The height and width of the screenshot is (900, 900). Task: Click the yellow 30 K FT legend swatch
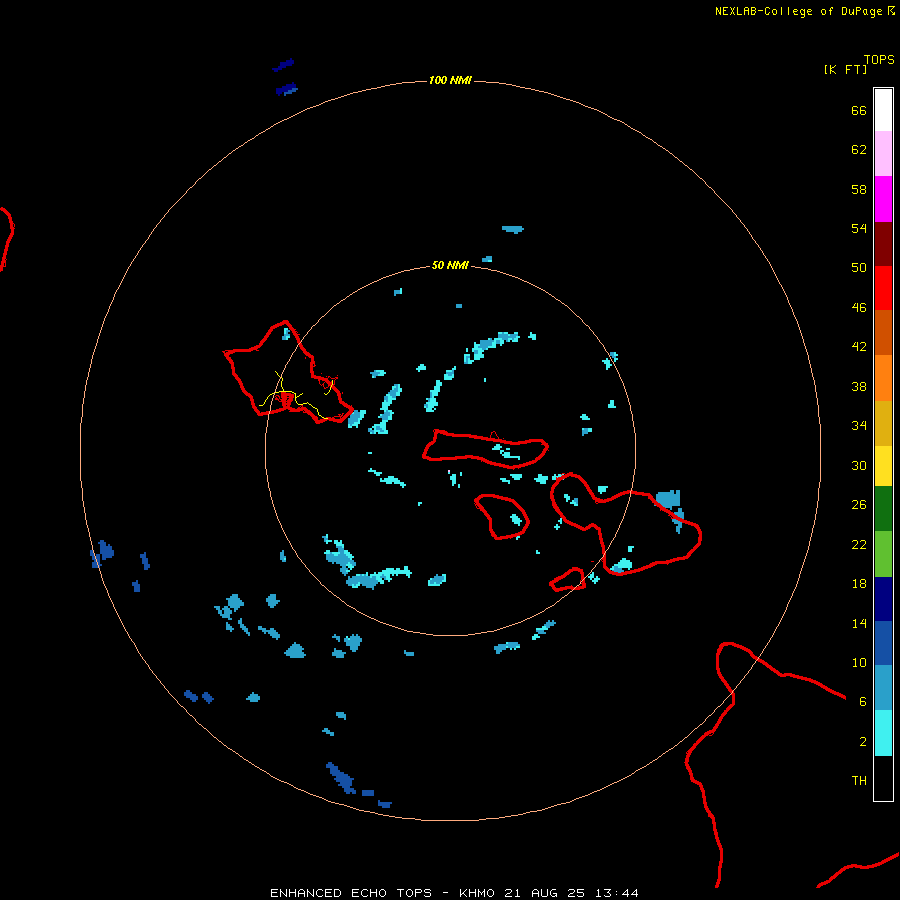point(883,466)
